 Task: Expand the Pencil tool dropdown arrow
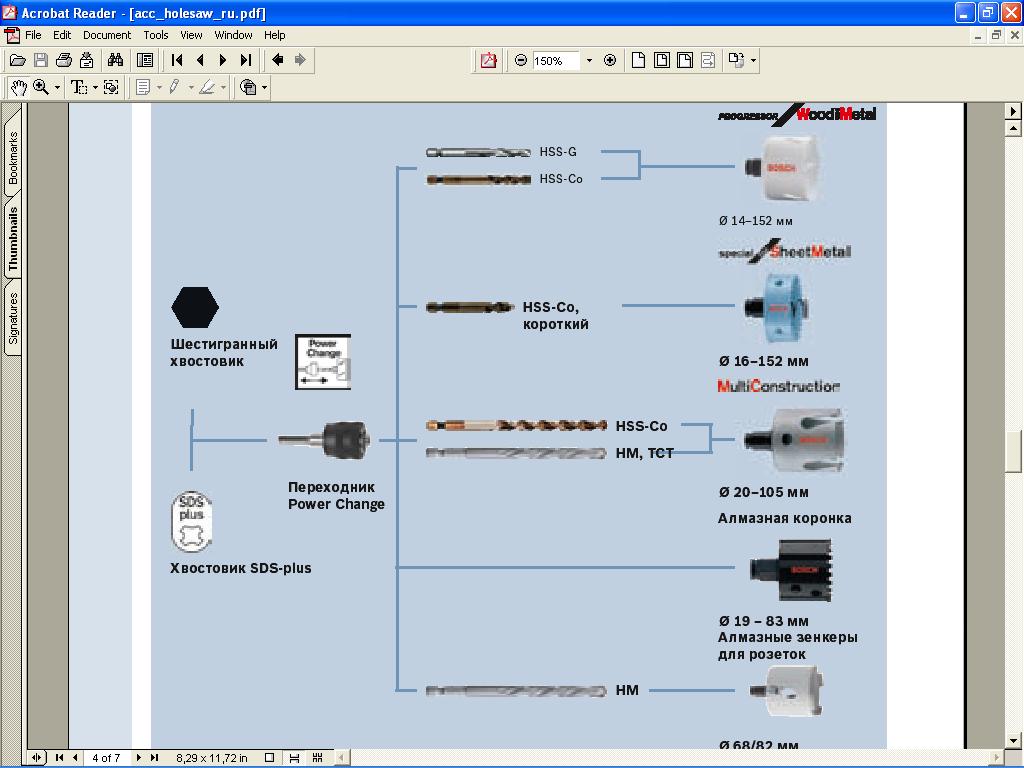click(191, 88)
